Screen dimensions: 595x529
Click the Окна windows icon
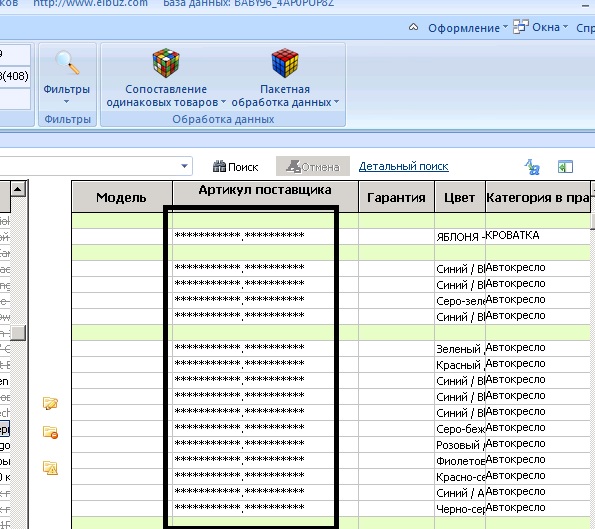click(x=521, y=27)
